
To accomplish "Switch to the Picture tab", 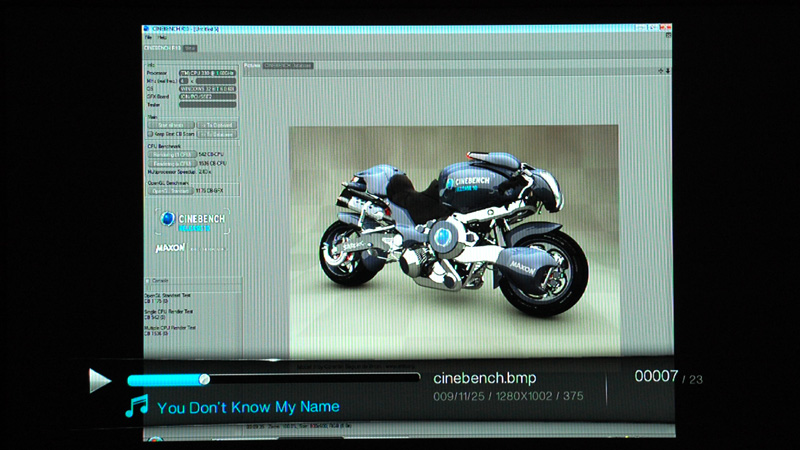I will point(252,65).
